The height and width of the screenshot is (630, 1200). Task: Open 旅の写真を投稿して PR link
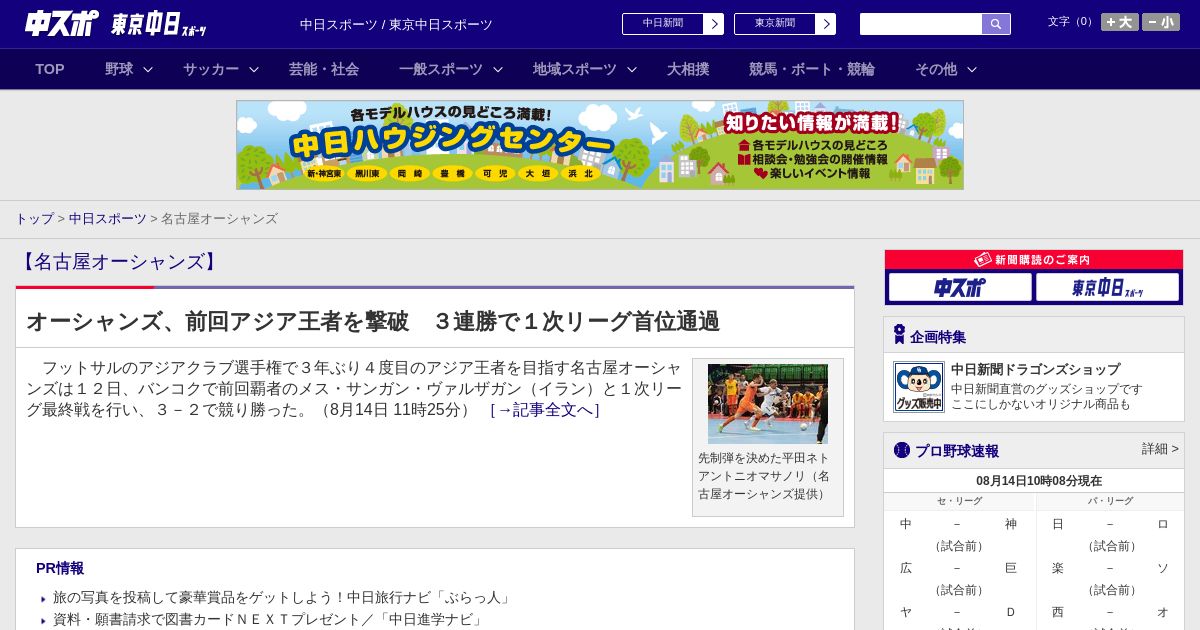click(x=283, y=598)
